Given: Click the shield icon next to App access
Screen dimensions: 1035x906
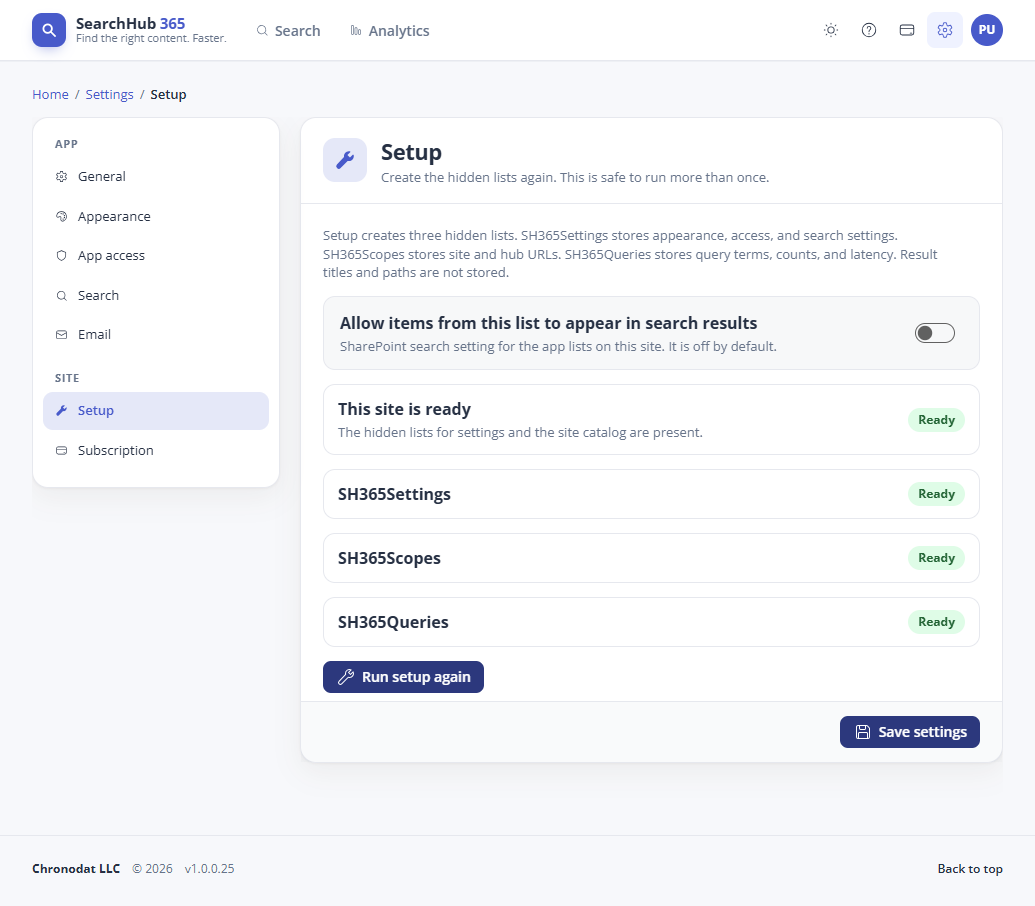Looking at the screenshot, I should pos(61,256).
